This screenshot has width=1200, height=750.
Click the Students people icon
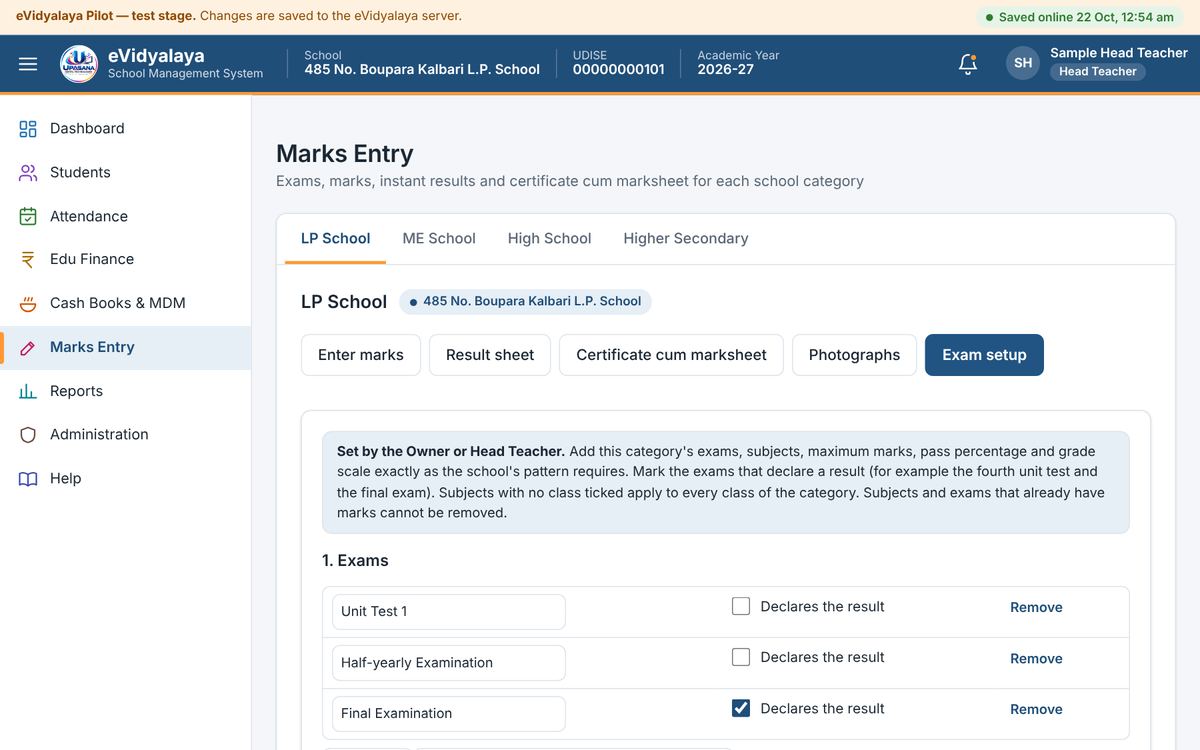point(28,173)
